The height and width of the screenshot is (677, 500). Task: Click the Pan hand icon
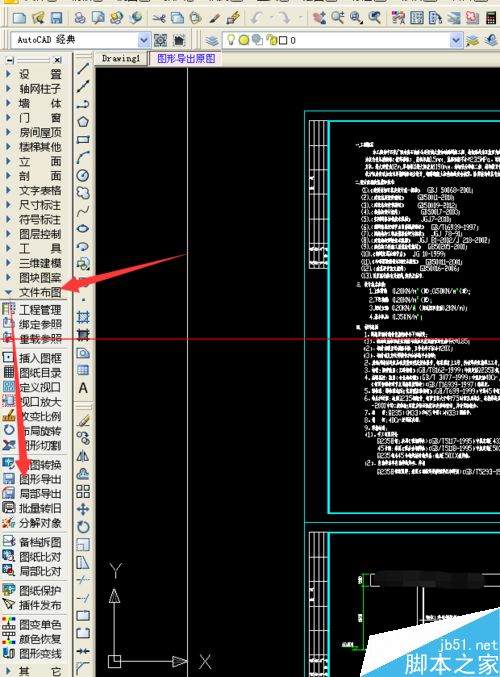pos(320,18)
